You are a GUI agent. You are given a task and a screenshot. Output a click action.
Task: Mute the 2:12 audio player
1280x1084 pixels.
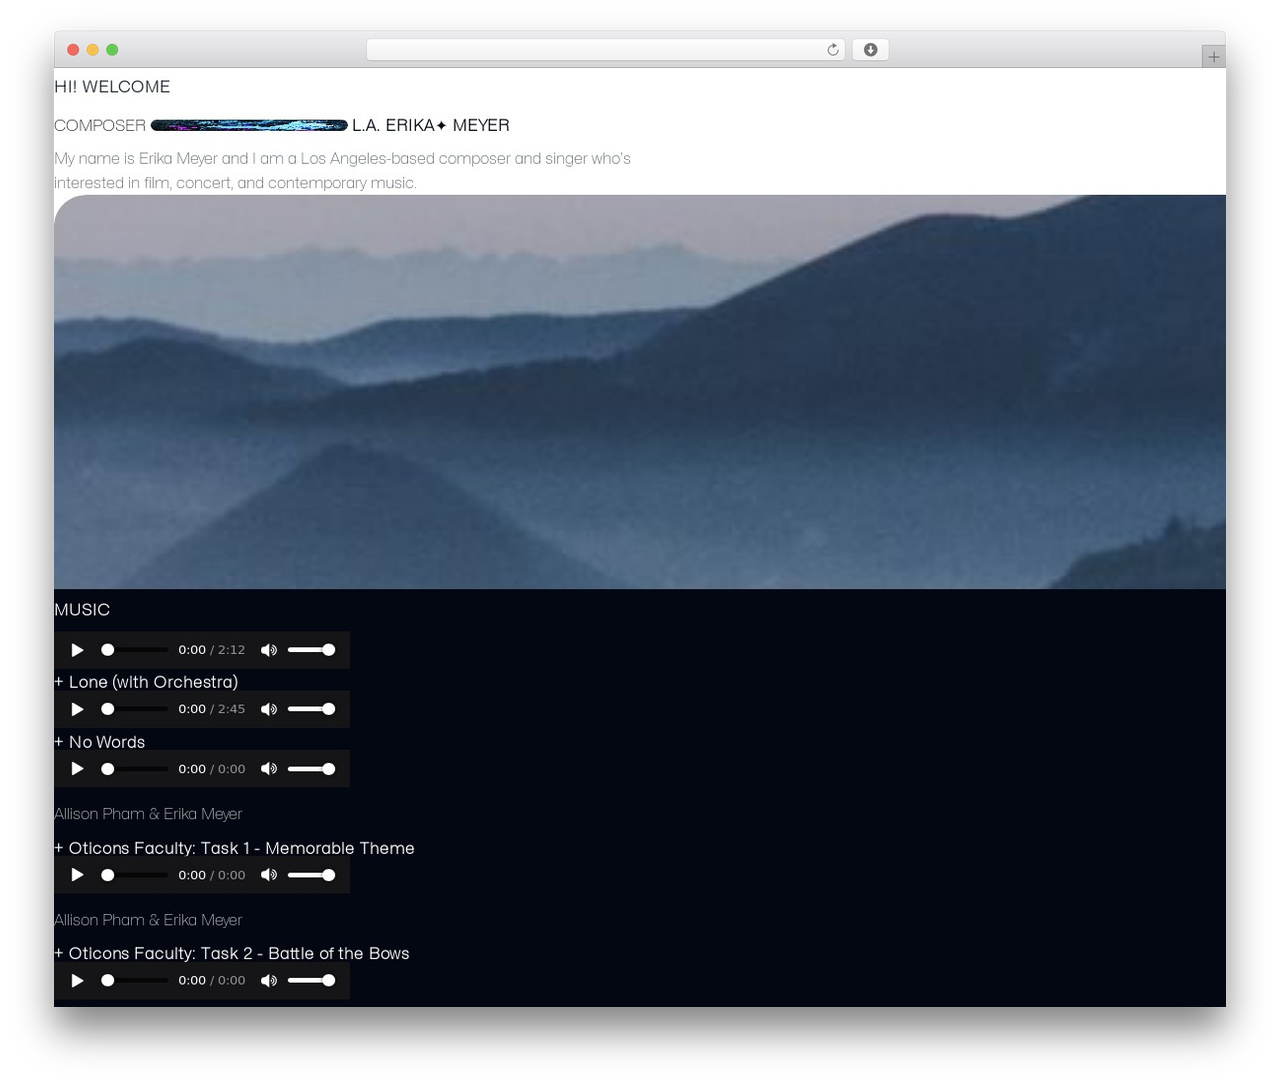pyautogui.click(x=269, y=650)
